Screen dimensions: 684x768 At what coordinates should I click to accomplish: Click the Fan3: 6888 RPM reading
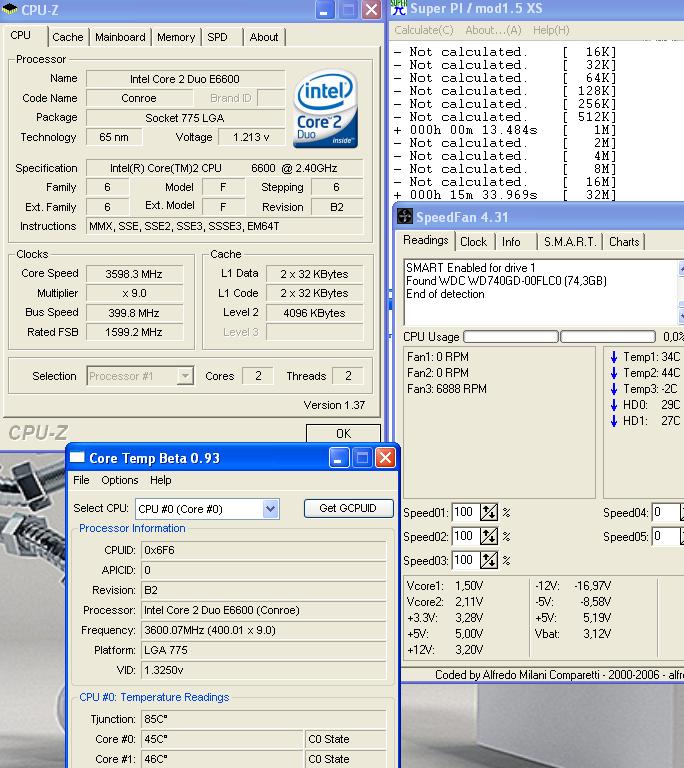(x=447, y=389)
